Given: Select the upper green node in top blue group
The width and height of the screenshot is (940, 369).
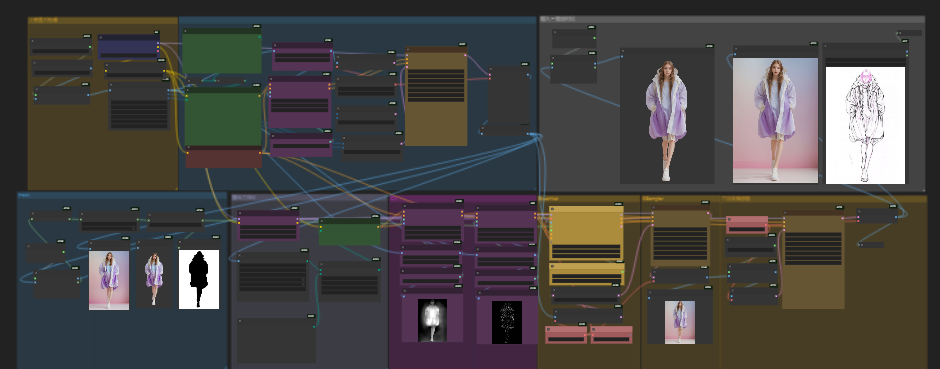Looking at the screenshot, I should point(222,52).
